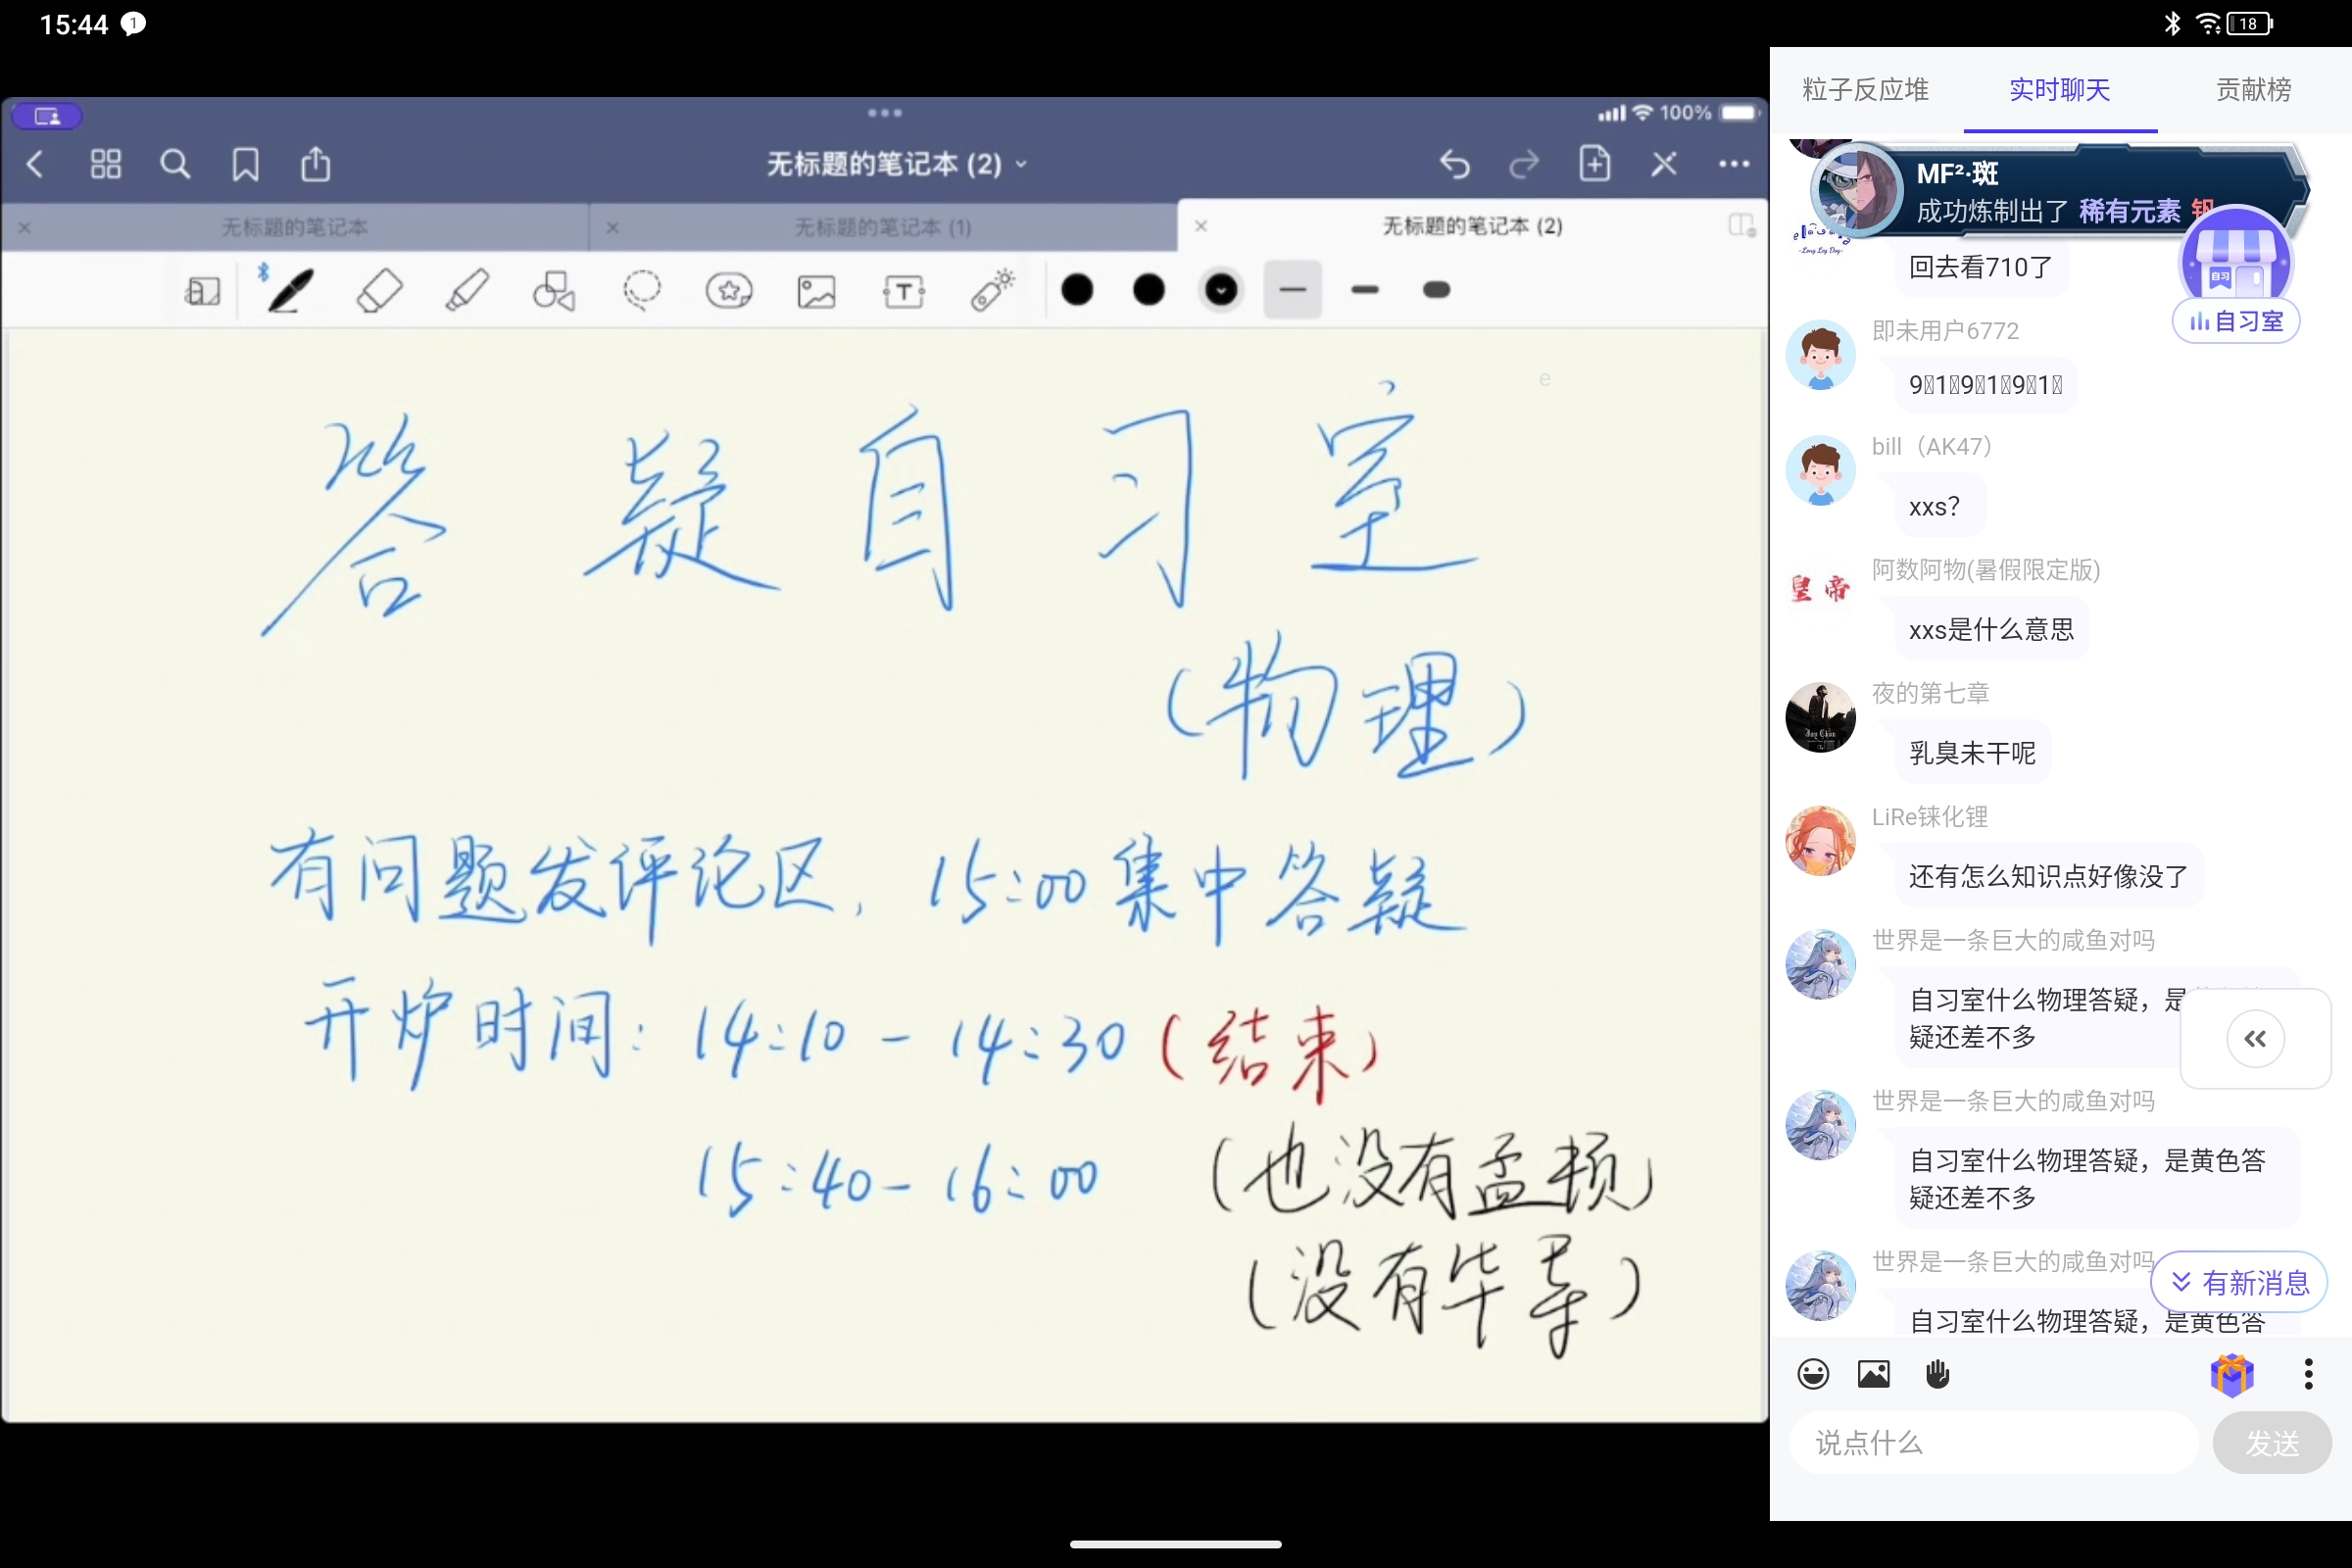Open the emoji picker in chat
This screenshot has width=2352, height=1568.
point(1813,1374)
